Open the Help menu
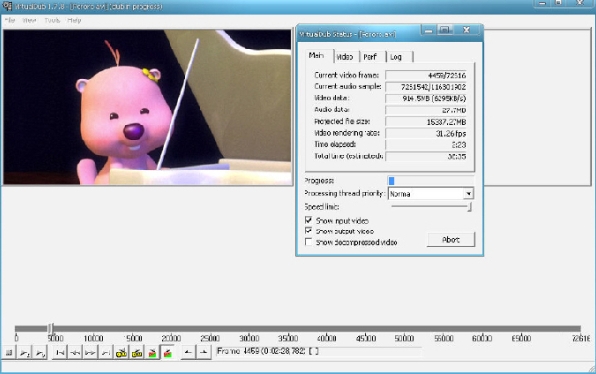The width and height of the screenshot is (596, 374). pyautogui.click(x=74, y=20)
